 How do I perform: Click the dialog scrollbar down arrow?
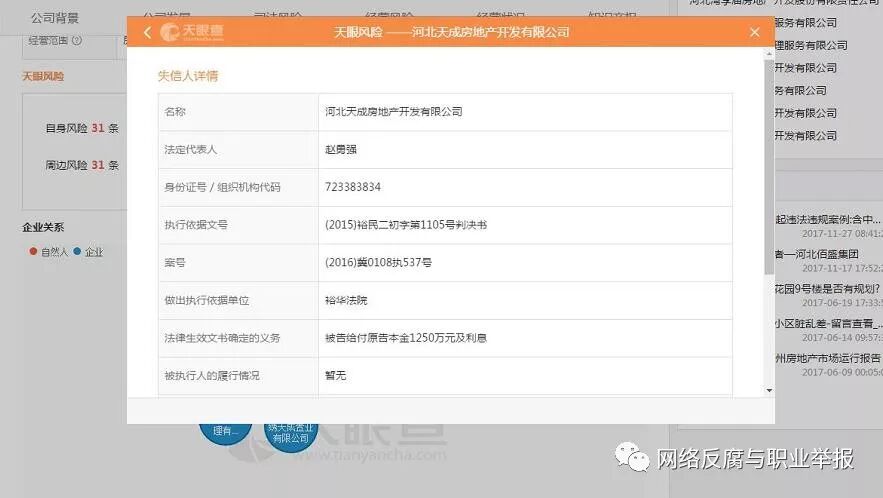[769, 390]
